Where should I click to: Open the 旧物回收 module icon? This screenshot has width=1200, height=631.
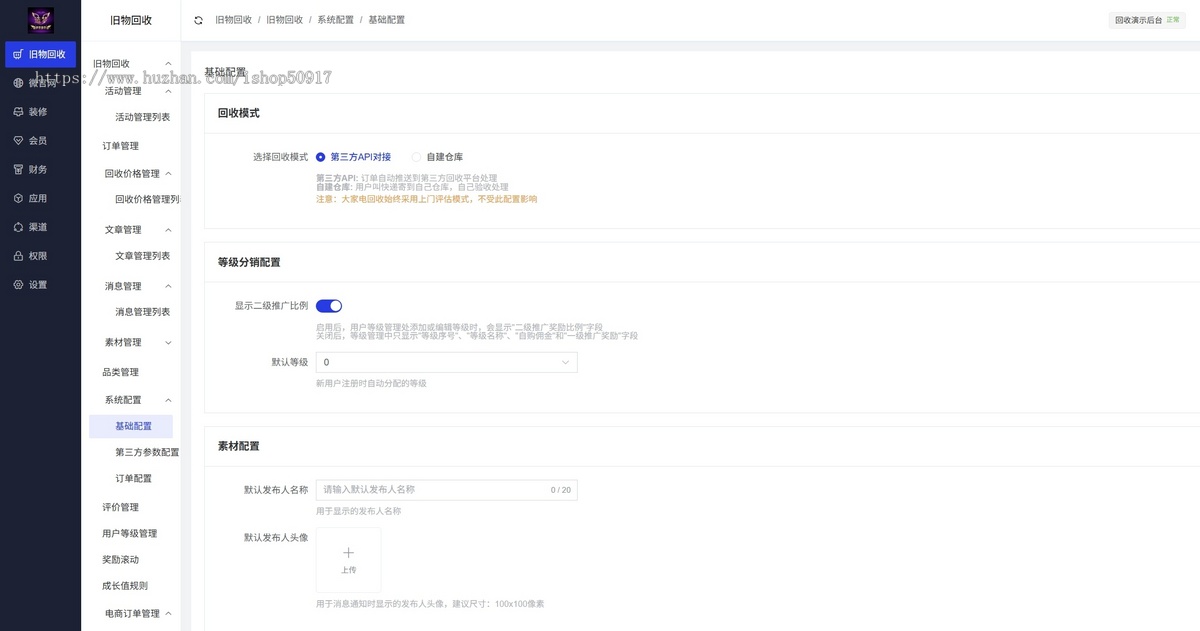click(18, 55)
